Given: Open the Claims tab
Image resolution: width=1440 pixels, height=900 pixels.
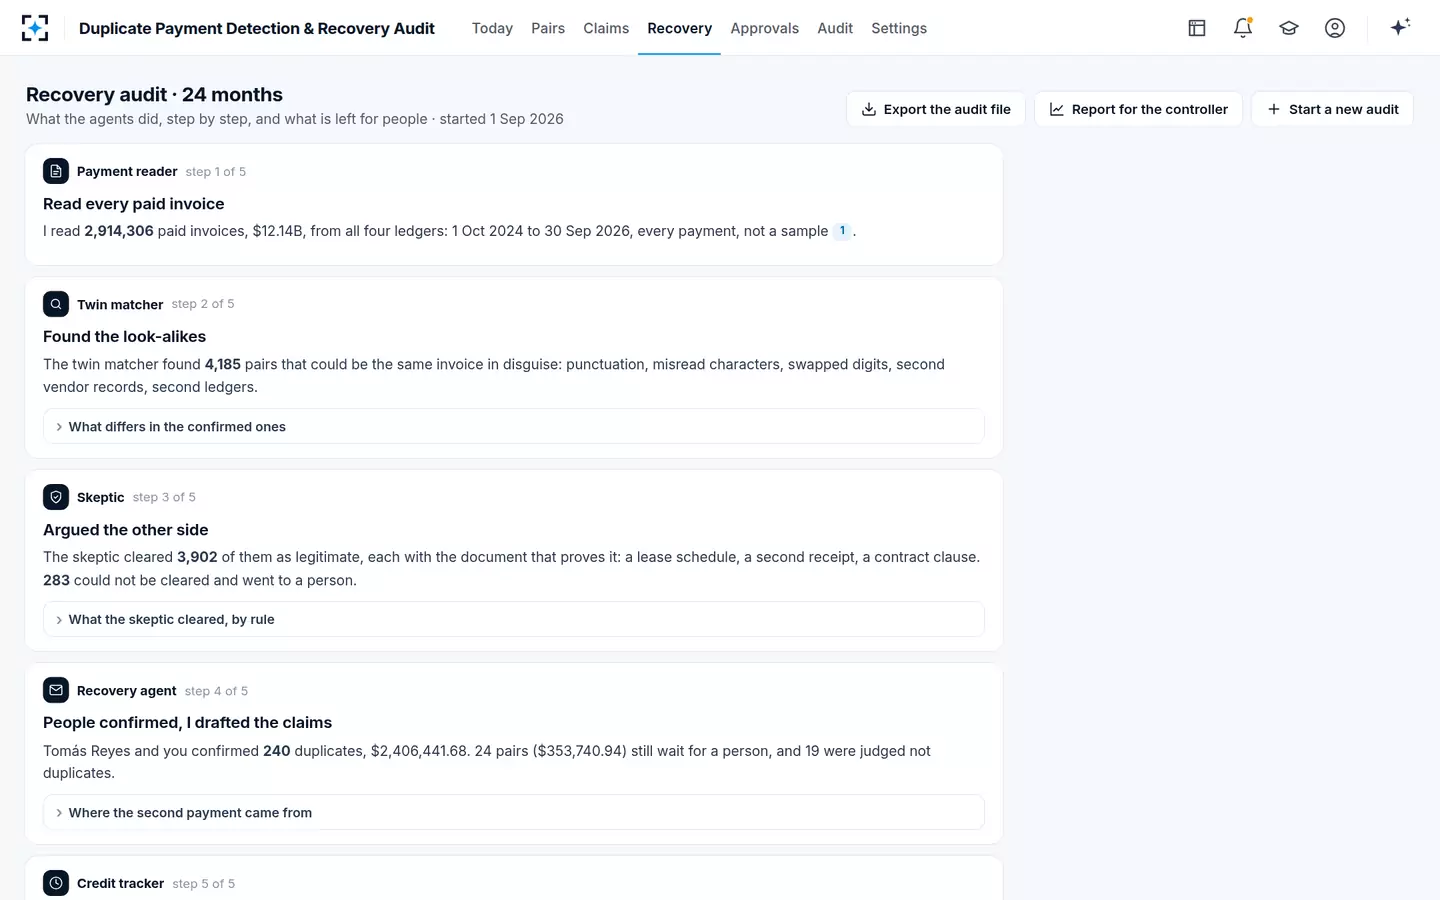Looking at the screenshot, I should click(606, 28).
